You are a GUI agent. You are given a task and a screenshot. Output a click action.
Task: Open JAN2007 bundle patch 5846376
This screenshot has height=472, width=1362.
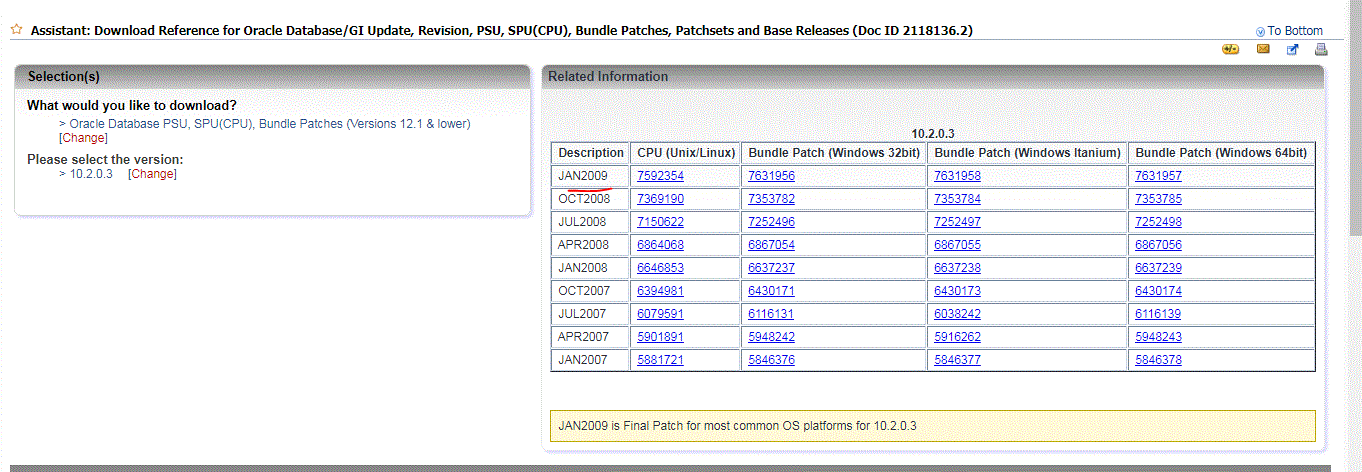point(771,360)
